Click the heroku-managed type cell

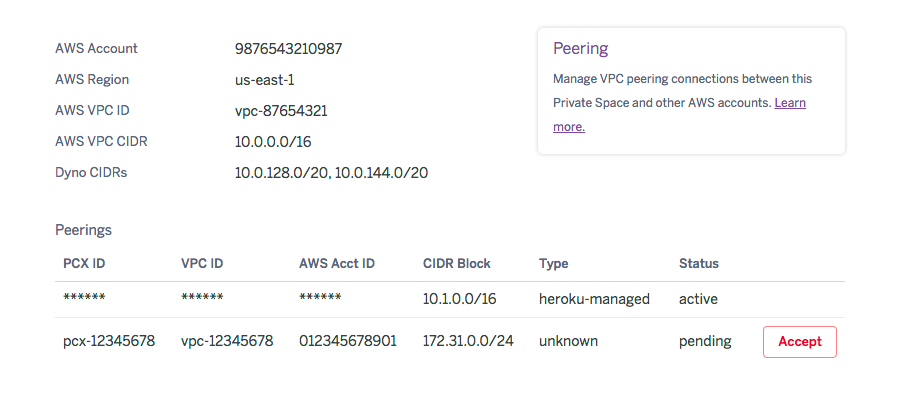click(x=594, y=299)
